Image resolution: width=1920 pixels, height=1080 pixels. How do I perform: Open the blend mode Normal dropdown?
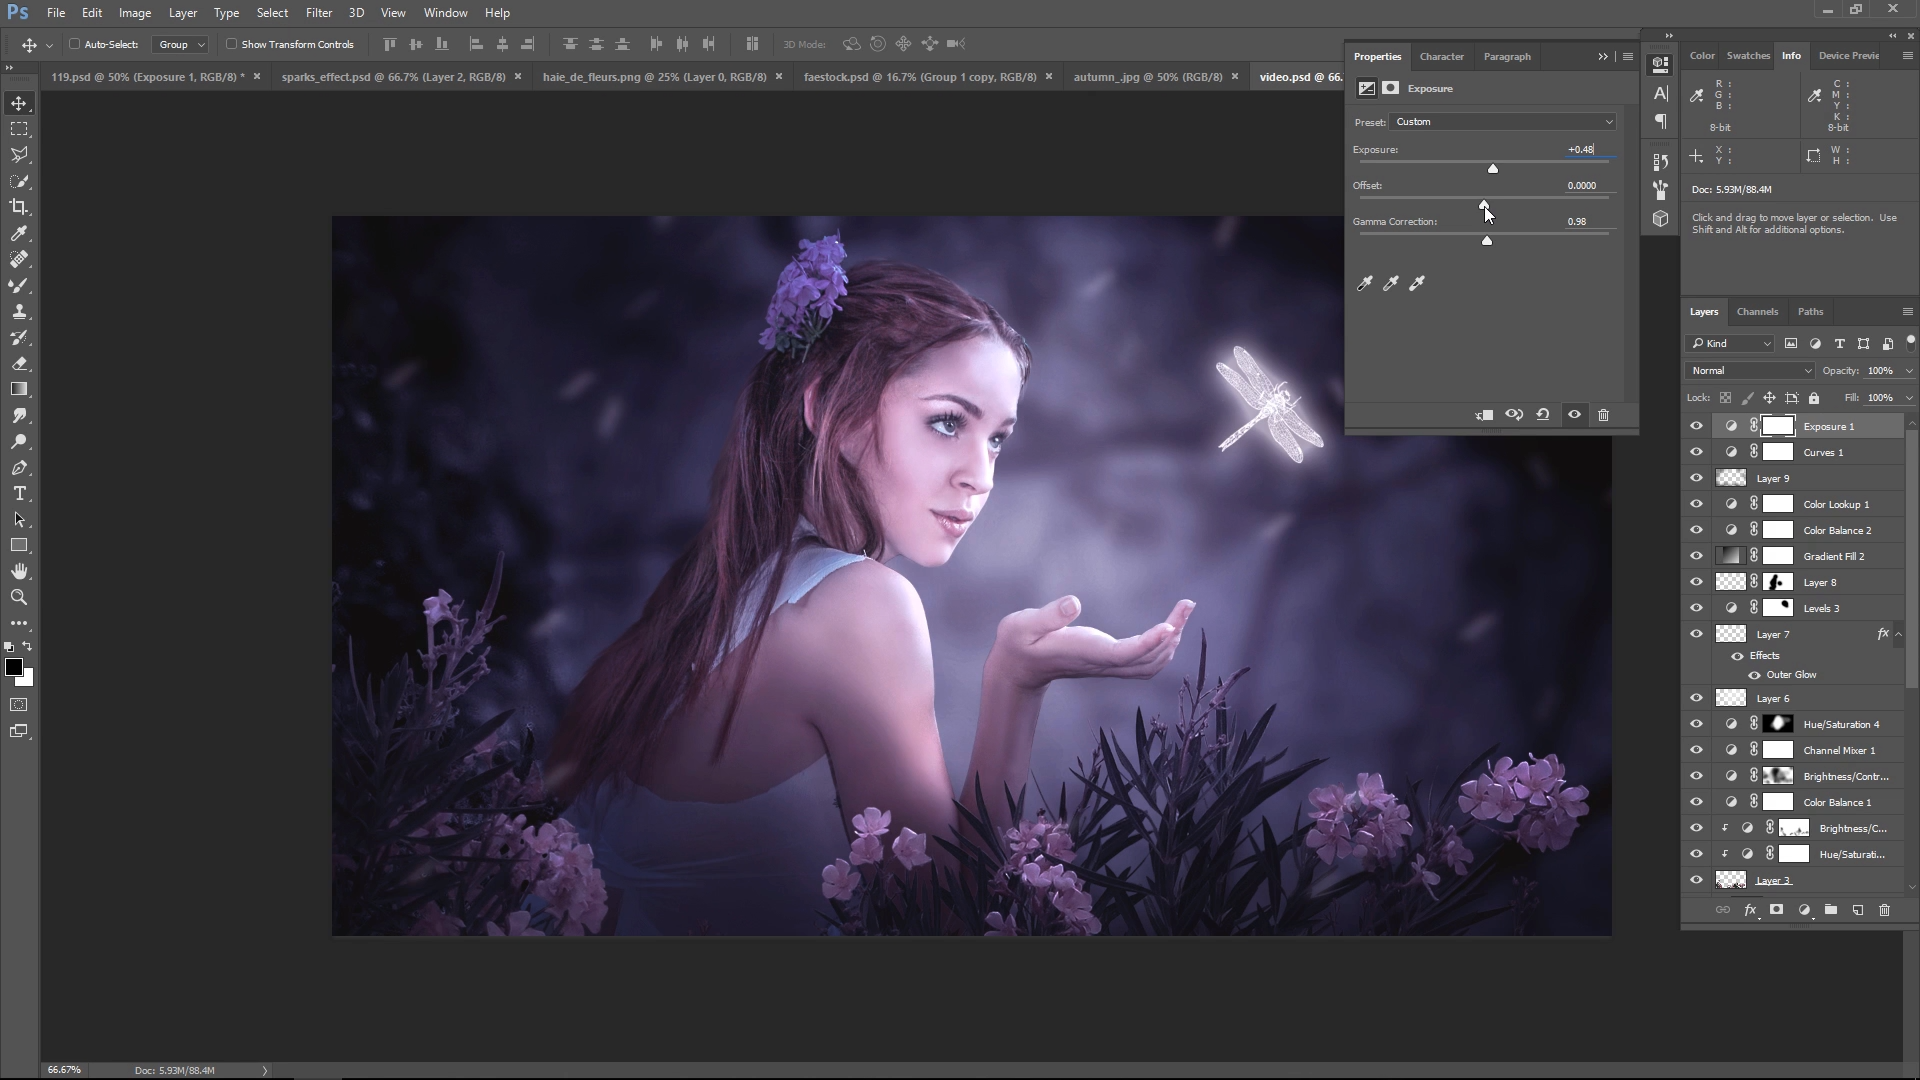pyautogui.click(x=1750, y=371)
